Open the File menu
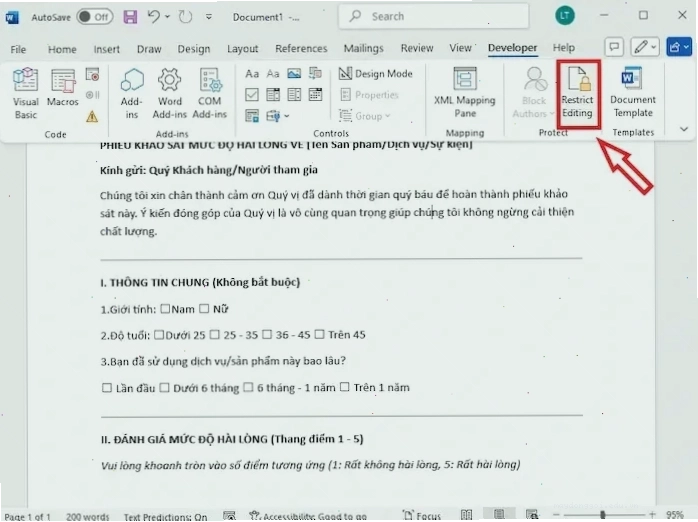 tap(18, 49)
